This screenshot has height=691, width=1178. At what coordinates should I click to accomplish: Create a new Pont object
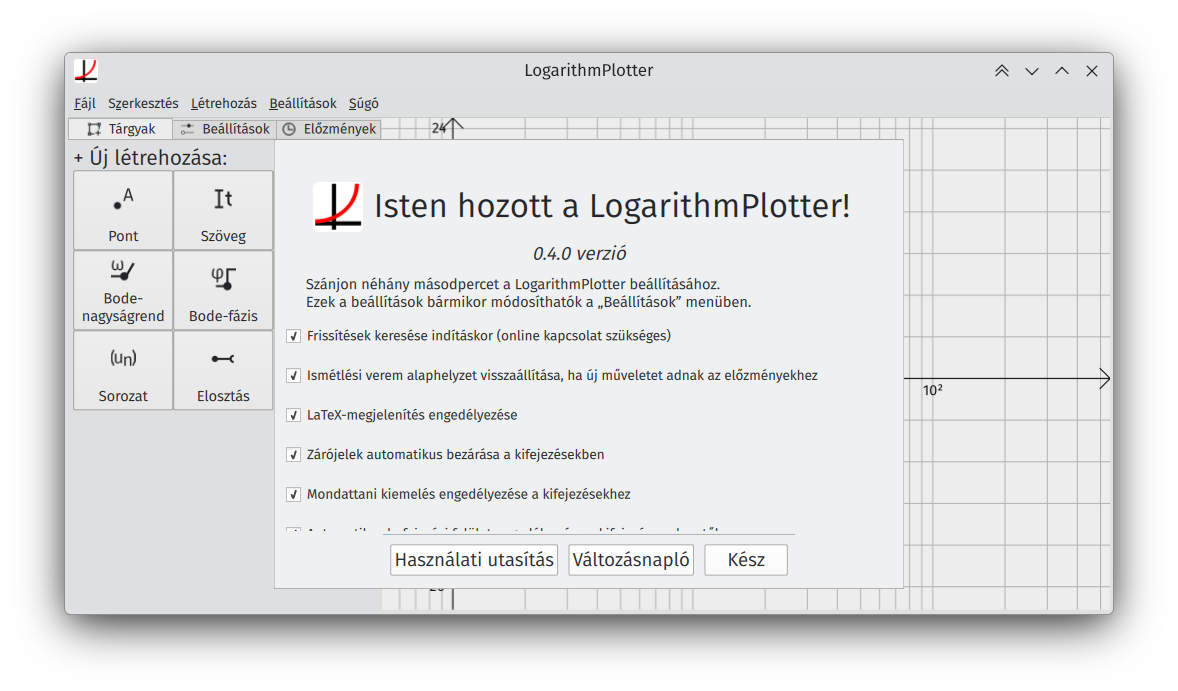pos(123,210)
